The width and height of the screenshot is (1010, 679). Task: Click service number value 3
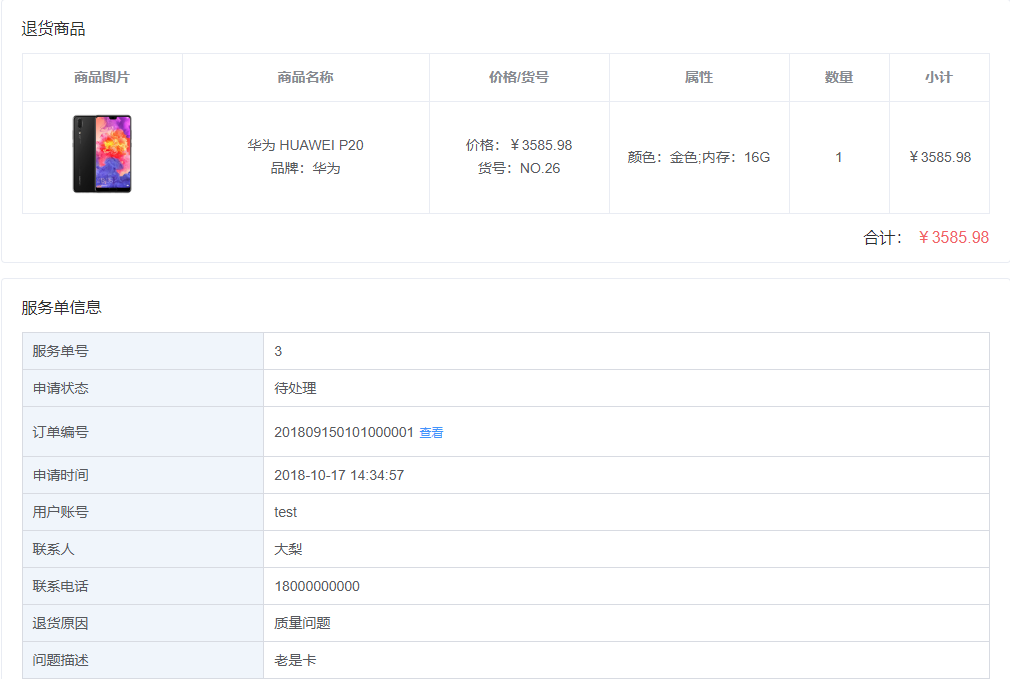278,351
